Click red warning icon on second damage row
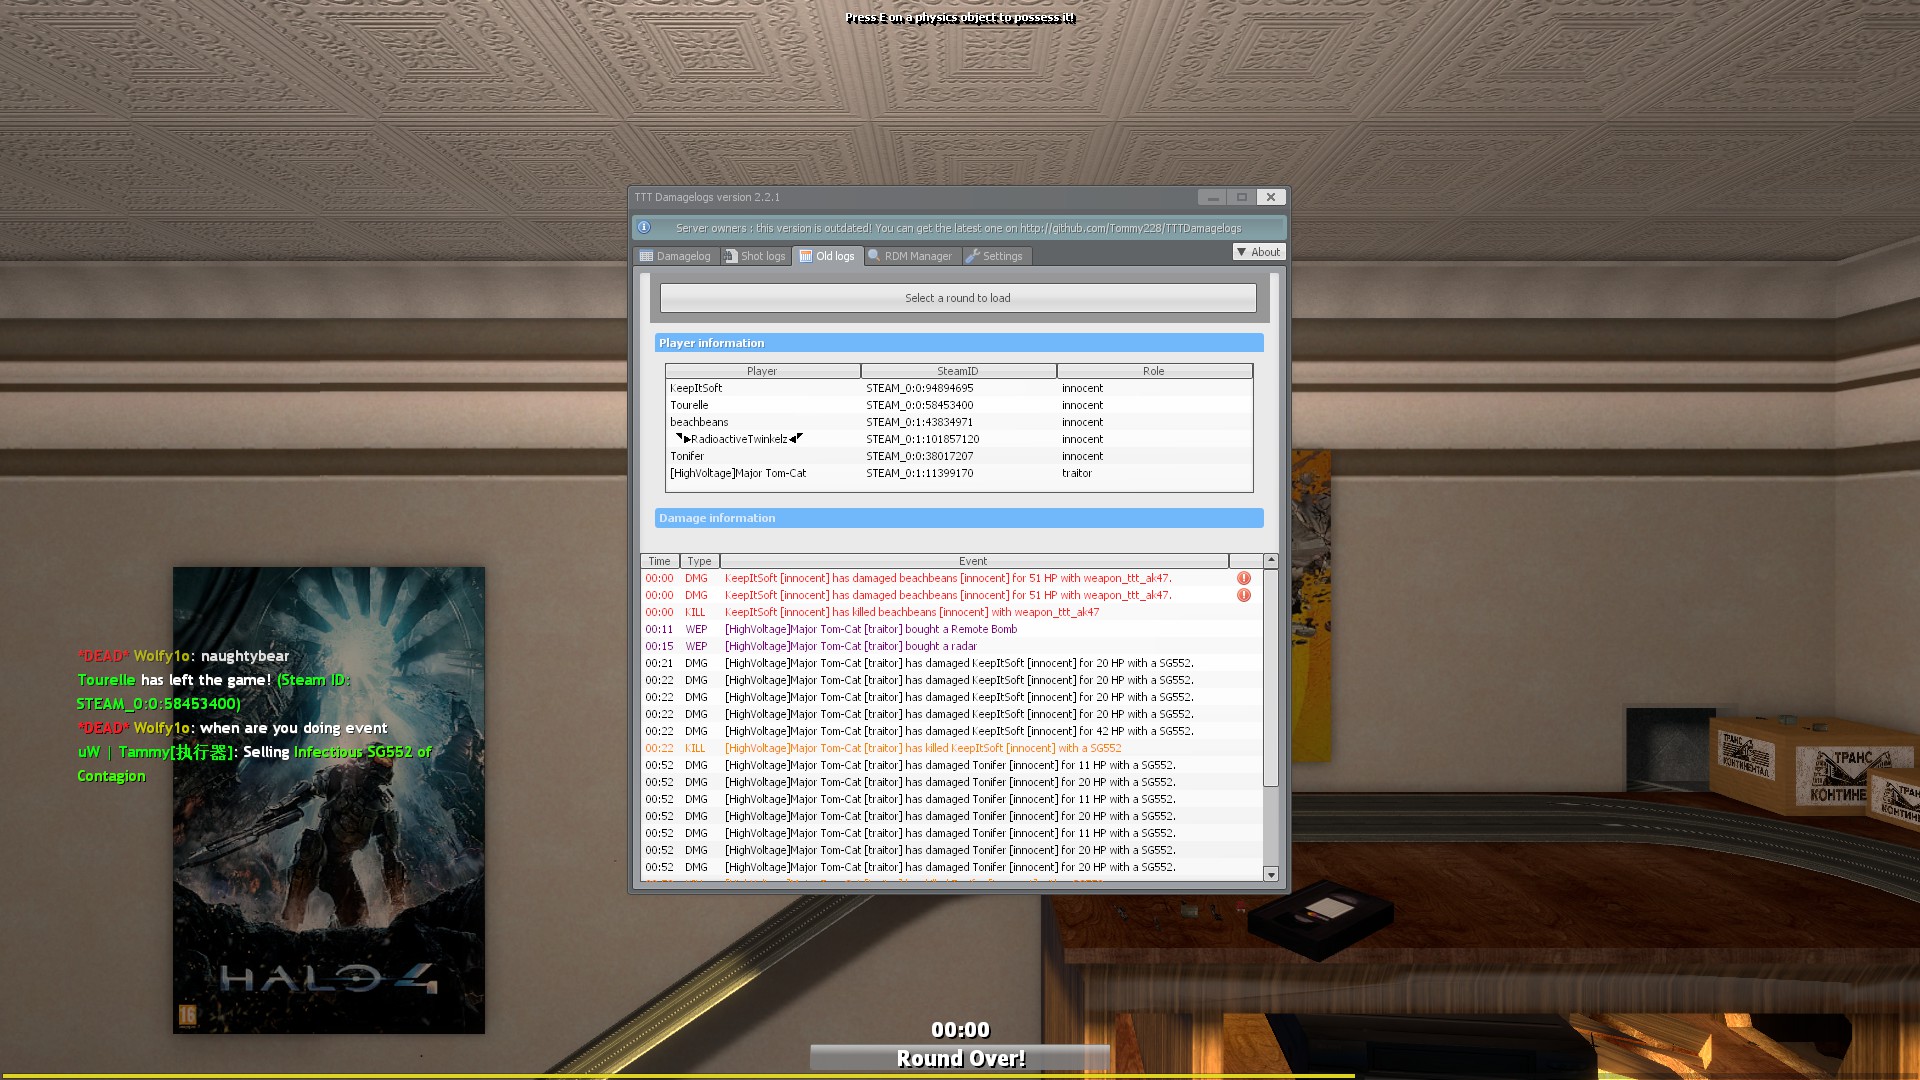This screenshot has height=1080, width=1920. (1243, 595)
